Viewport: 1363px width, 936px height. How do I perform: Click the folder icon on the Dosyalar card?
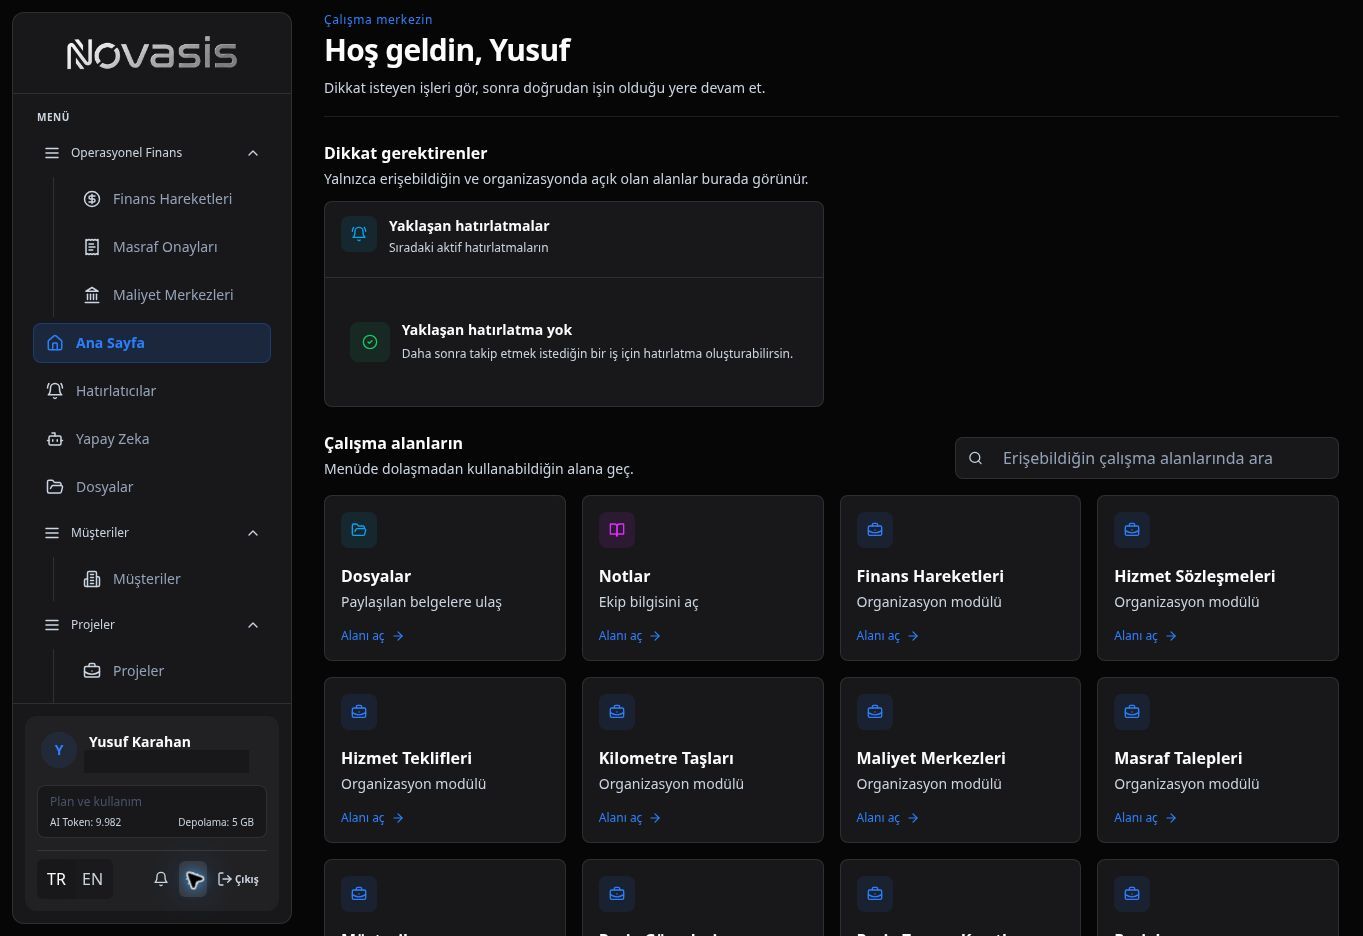coord(359,530)
